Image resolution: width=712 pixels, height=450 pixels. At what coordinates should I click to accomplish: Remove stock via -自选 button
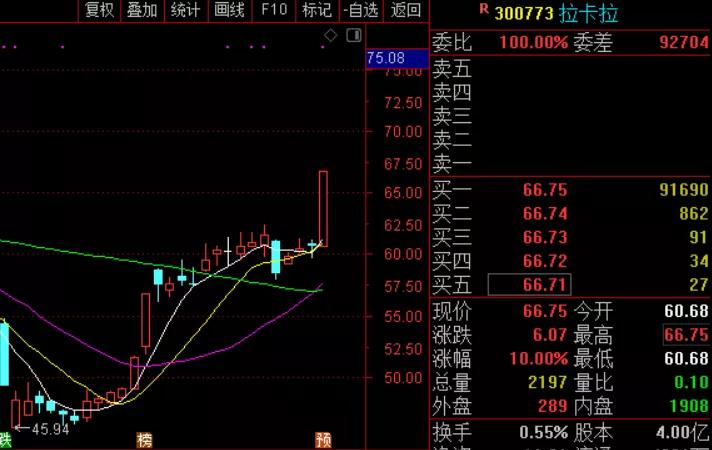coord(361,10)
